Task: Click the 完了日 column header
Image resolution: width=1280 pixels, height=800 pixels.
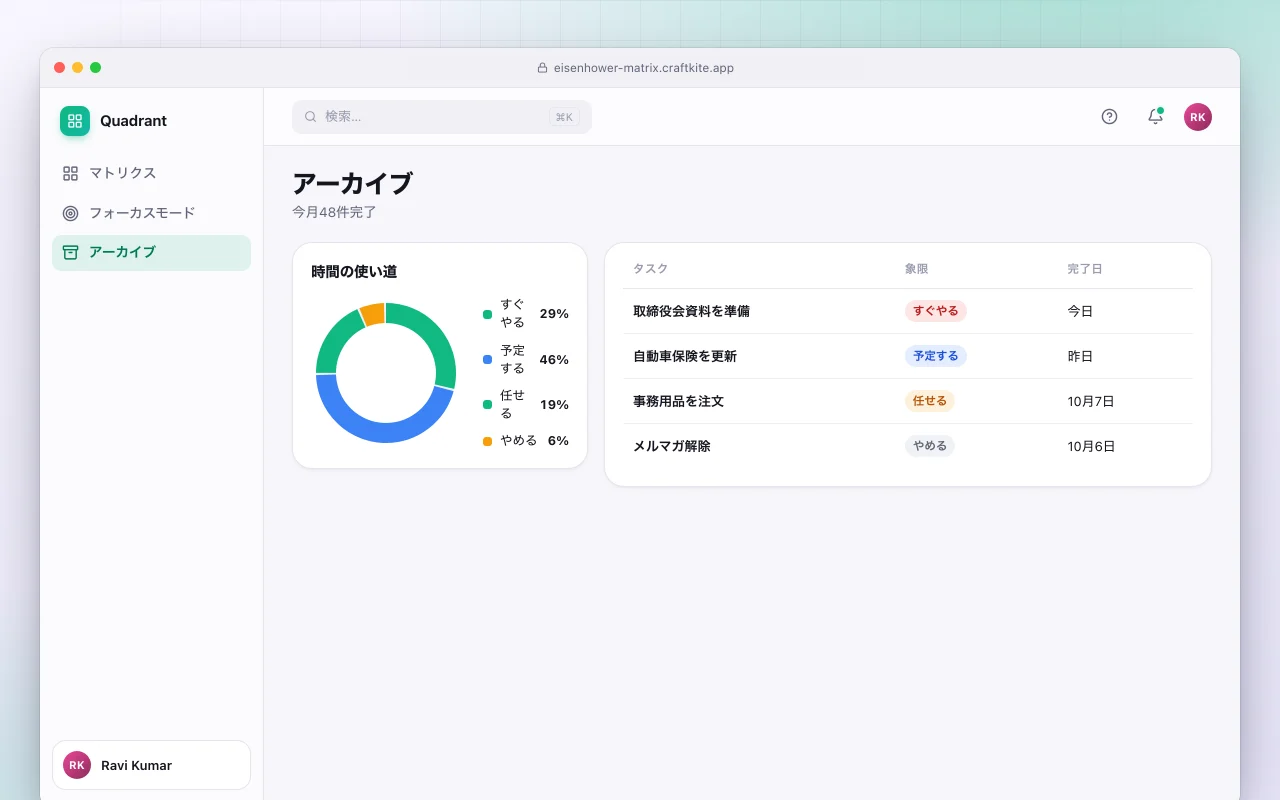Action: click(1085, 269)
